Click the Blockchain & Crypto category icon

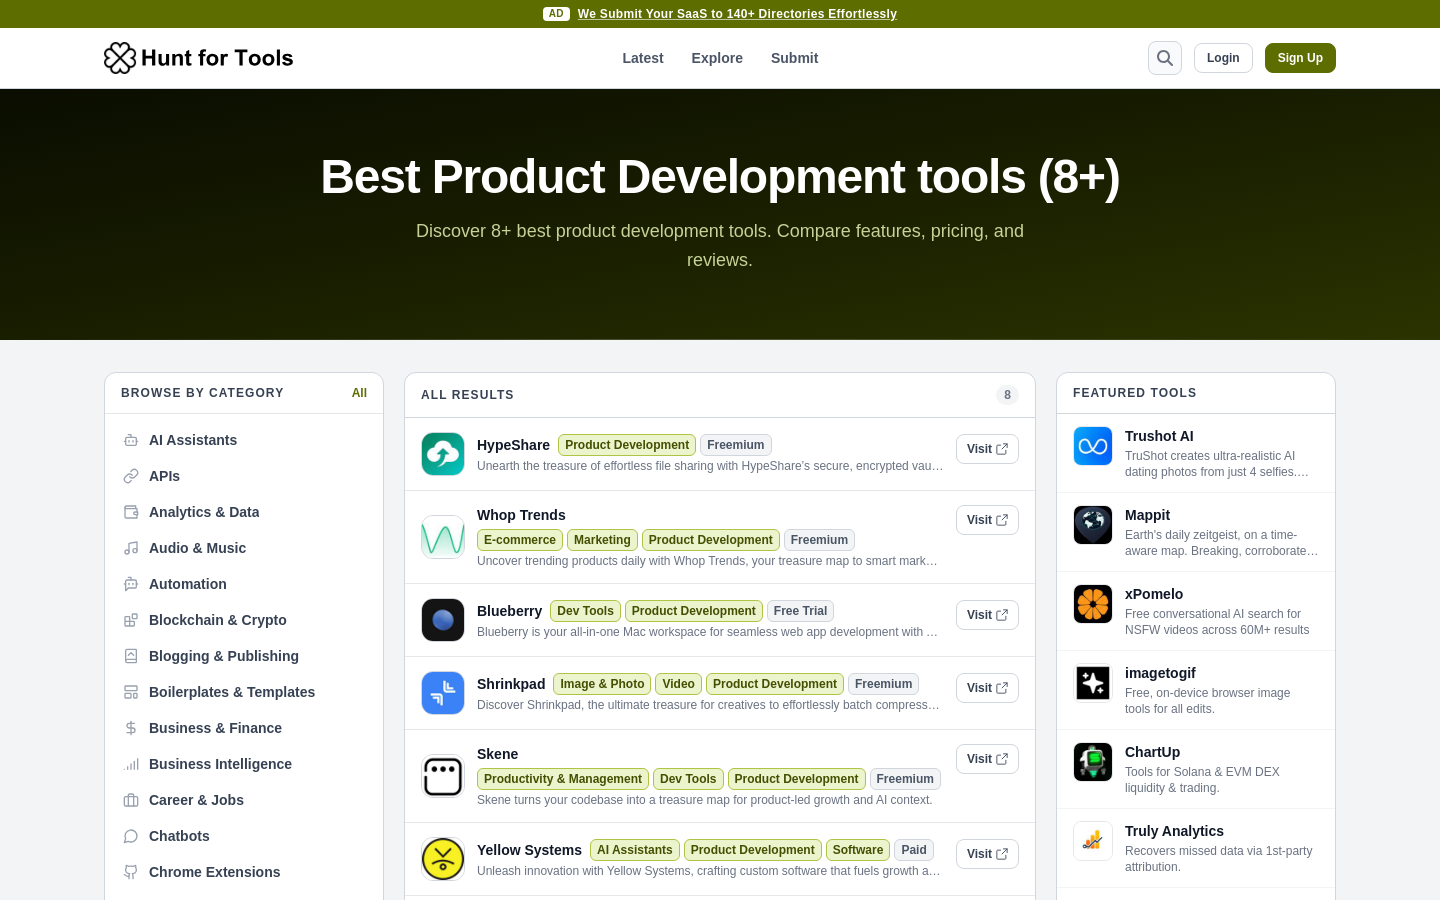point(131,620)
